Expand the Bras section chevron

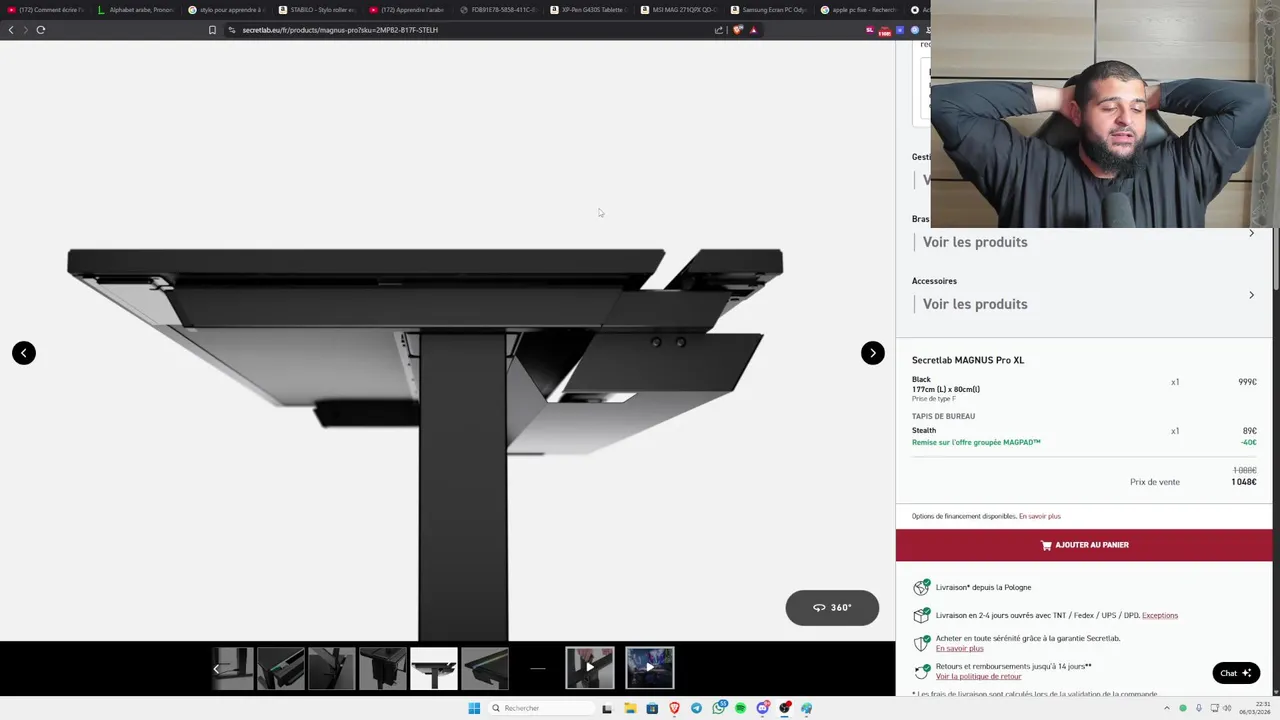click(1251, 233)
